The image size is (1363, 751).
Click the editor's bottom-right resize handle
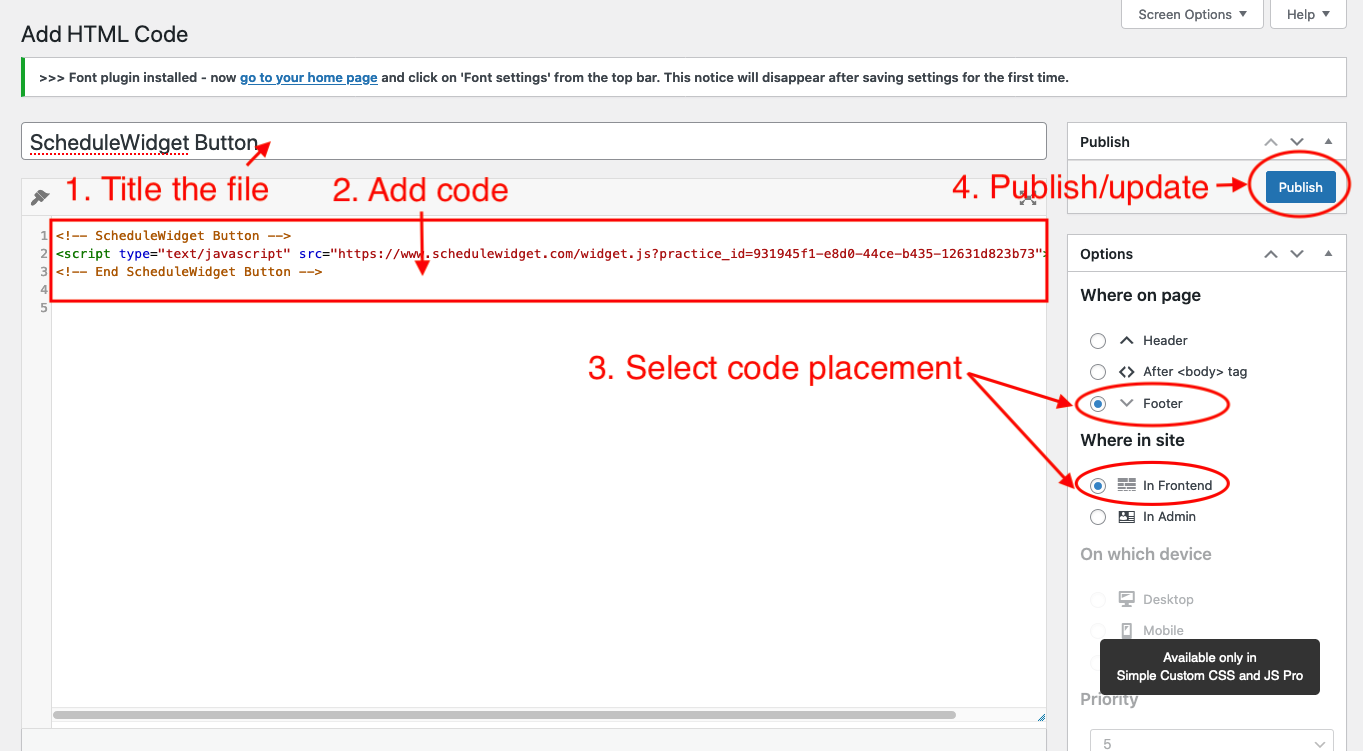1040,716
